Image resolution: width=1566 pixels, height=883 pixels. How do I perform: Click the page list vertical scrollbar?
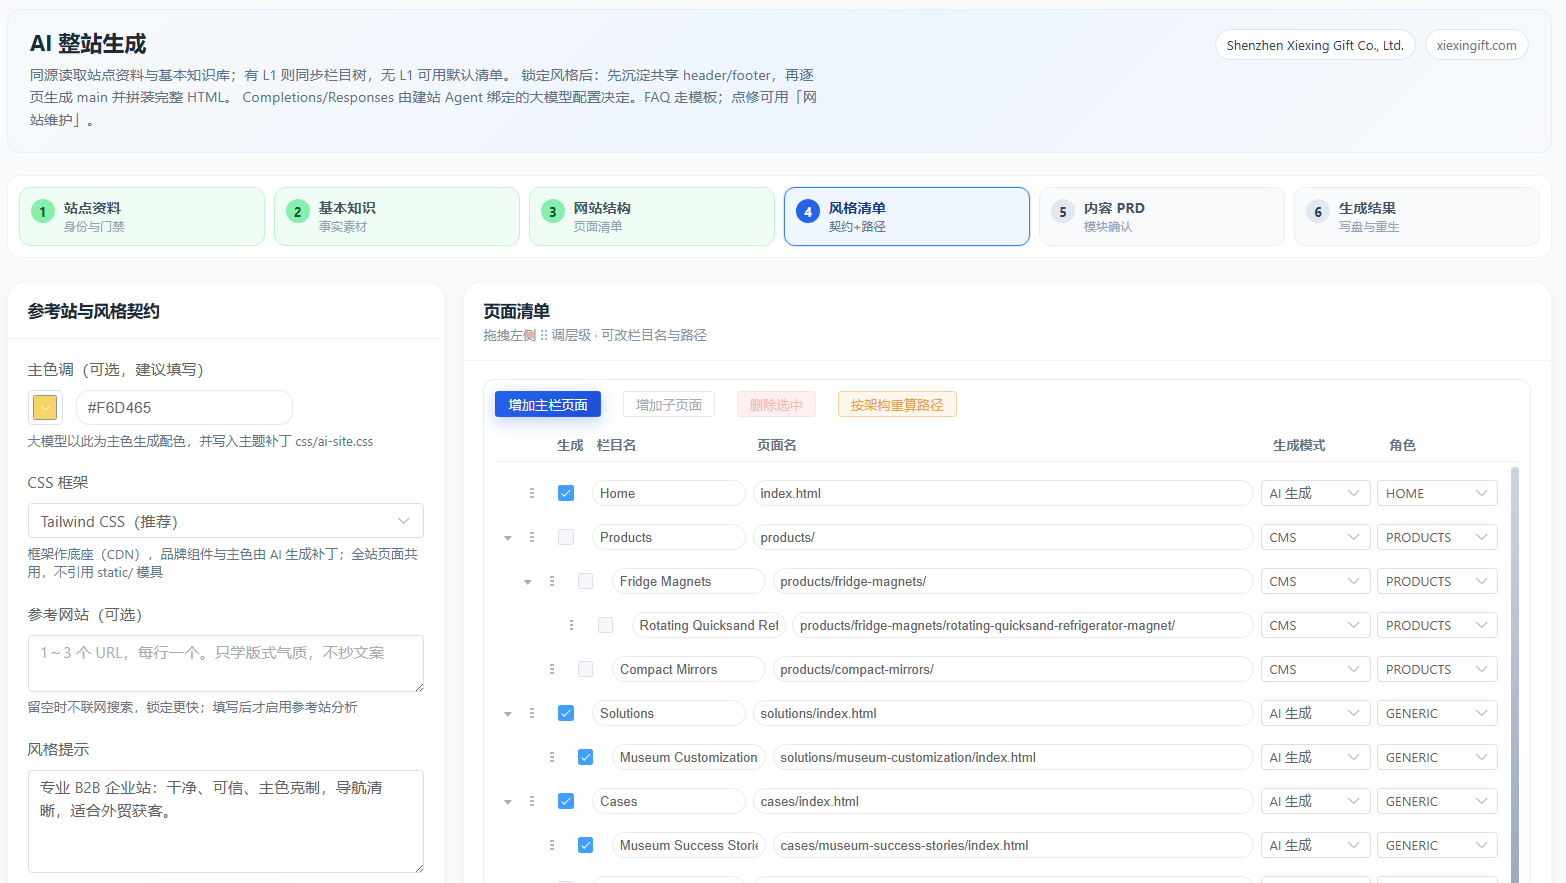click(x=1515, y=675)
